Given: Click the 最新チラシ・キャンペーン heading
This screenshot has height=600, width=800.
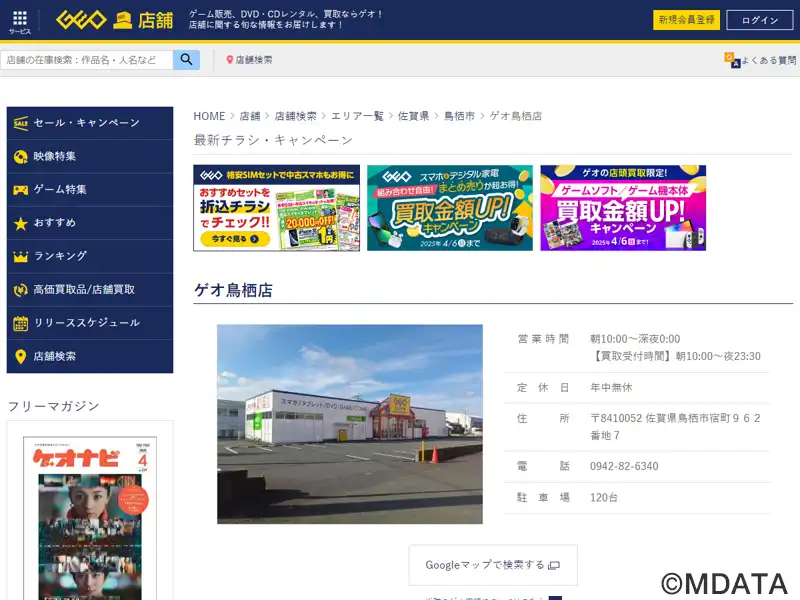Looking at the screenshot, I should coord(273,140).
